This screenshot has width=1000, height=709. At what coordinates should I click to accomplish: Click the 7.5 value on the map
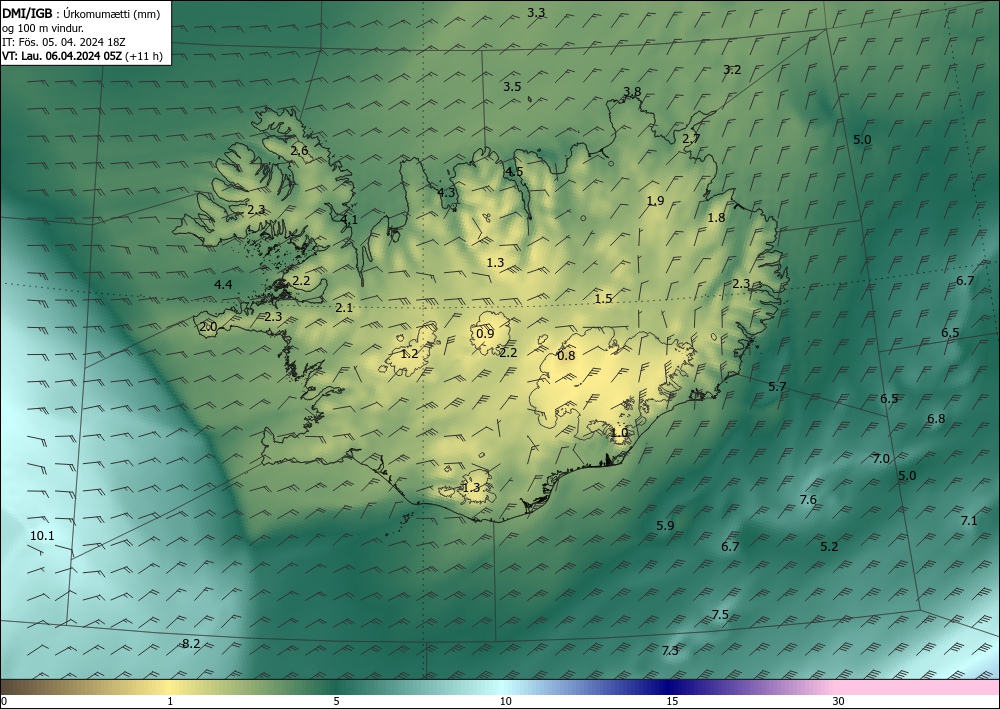(720, 615)
